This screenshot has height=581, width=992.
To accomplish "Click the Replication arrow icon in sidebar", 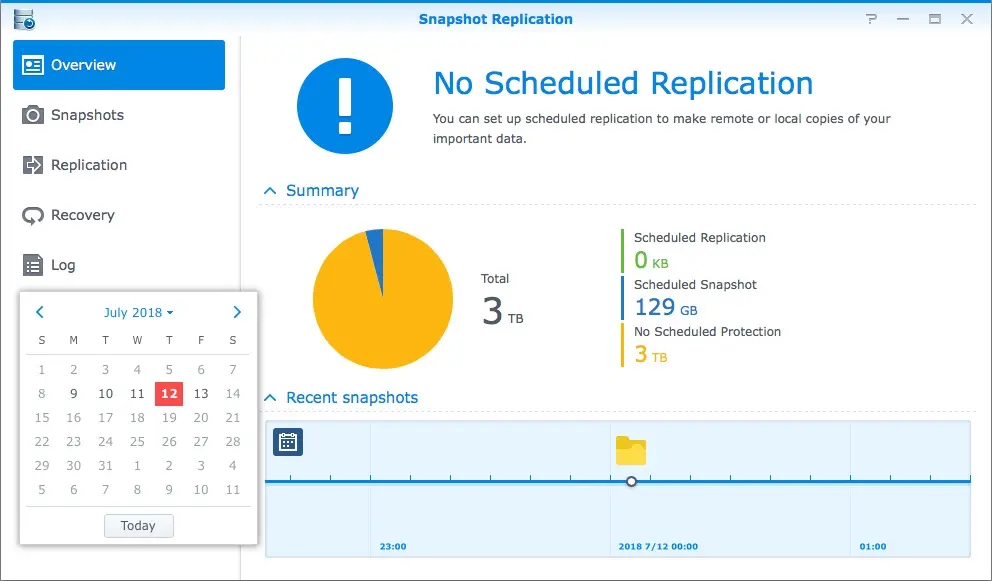I will 33,165.
